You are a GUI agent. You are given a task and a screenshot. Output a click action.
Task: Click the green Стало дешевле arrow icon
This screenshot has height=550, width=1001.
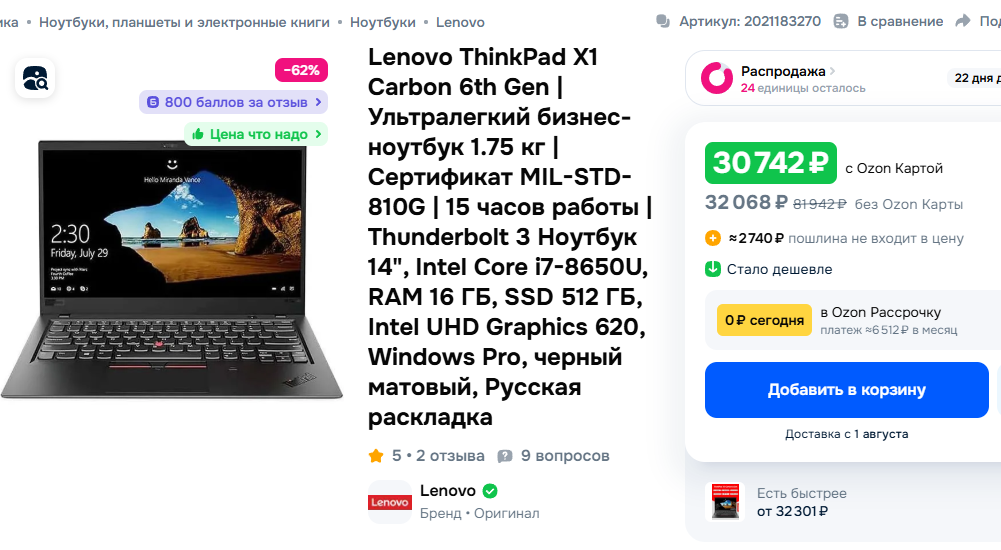[712, 269]
